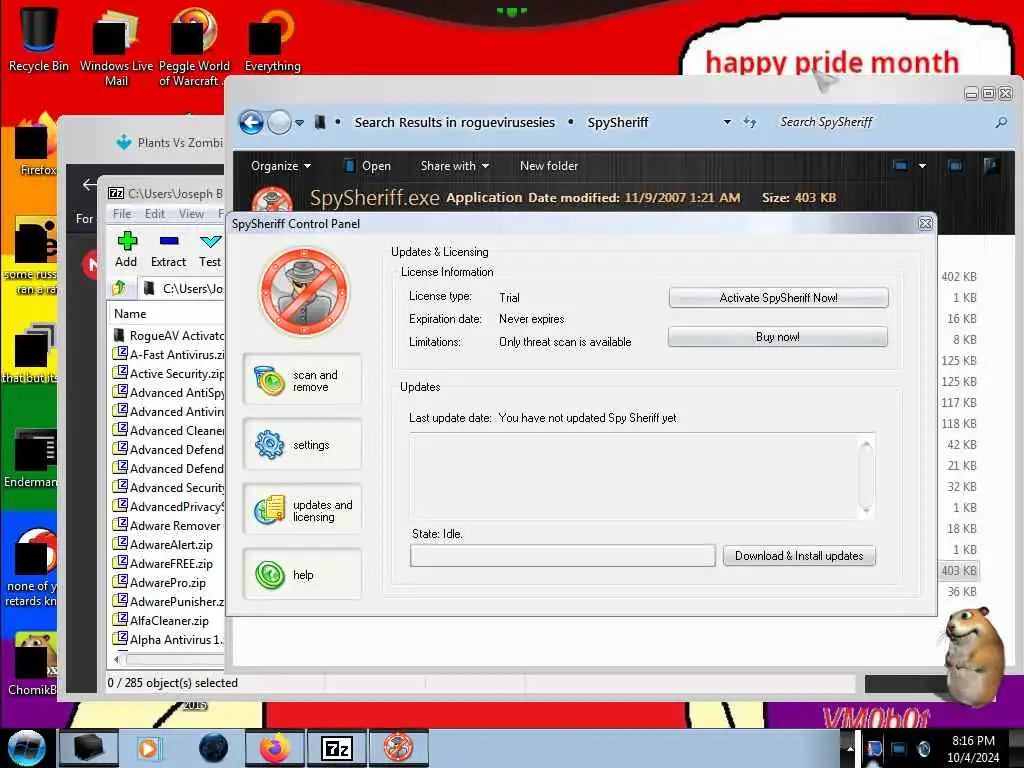Viewport: 1024px width, 768px height.
Task: Go back in Explorer window
Action: click(x=251, y=122)
